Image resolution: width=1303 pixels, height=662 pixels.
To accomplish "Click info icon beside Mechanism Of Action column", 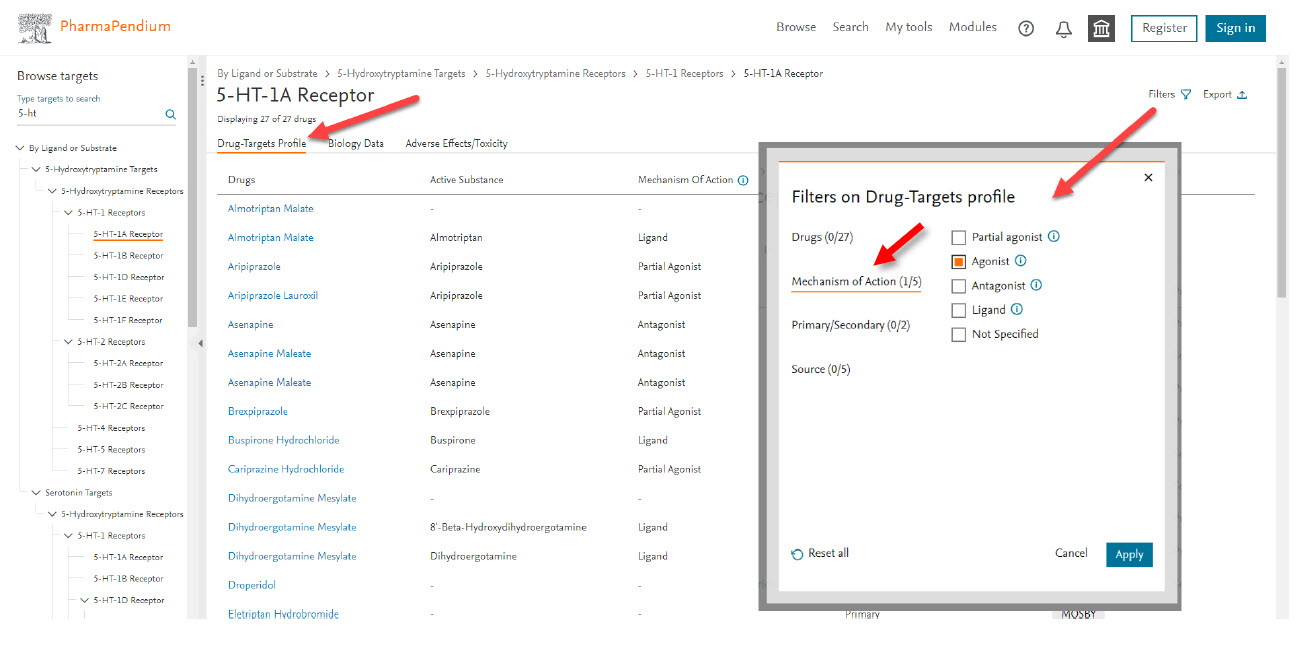I will pos(742,180).
